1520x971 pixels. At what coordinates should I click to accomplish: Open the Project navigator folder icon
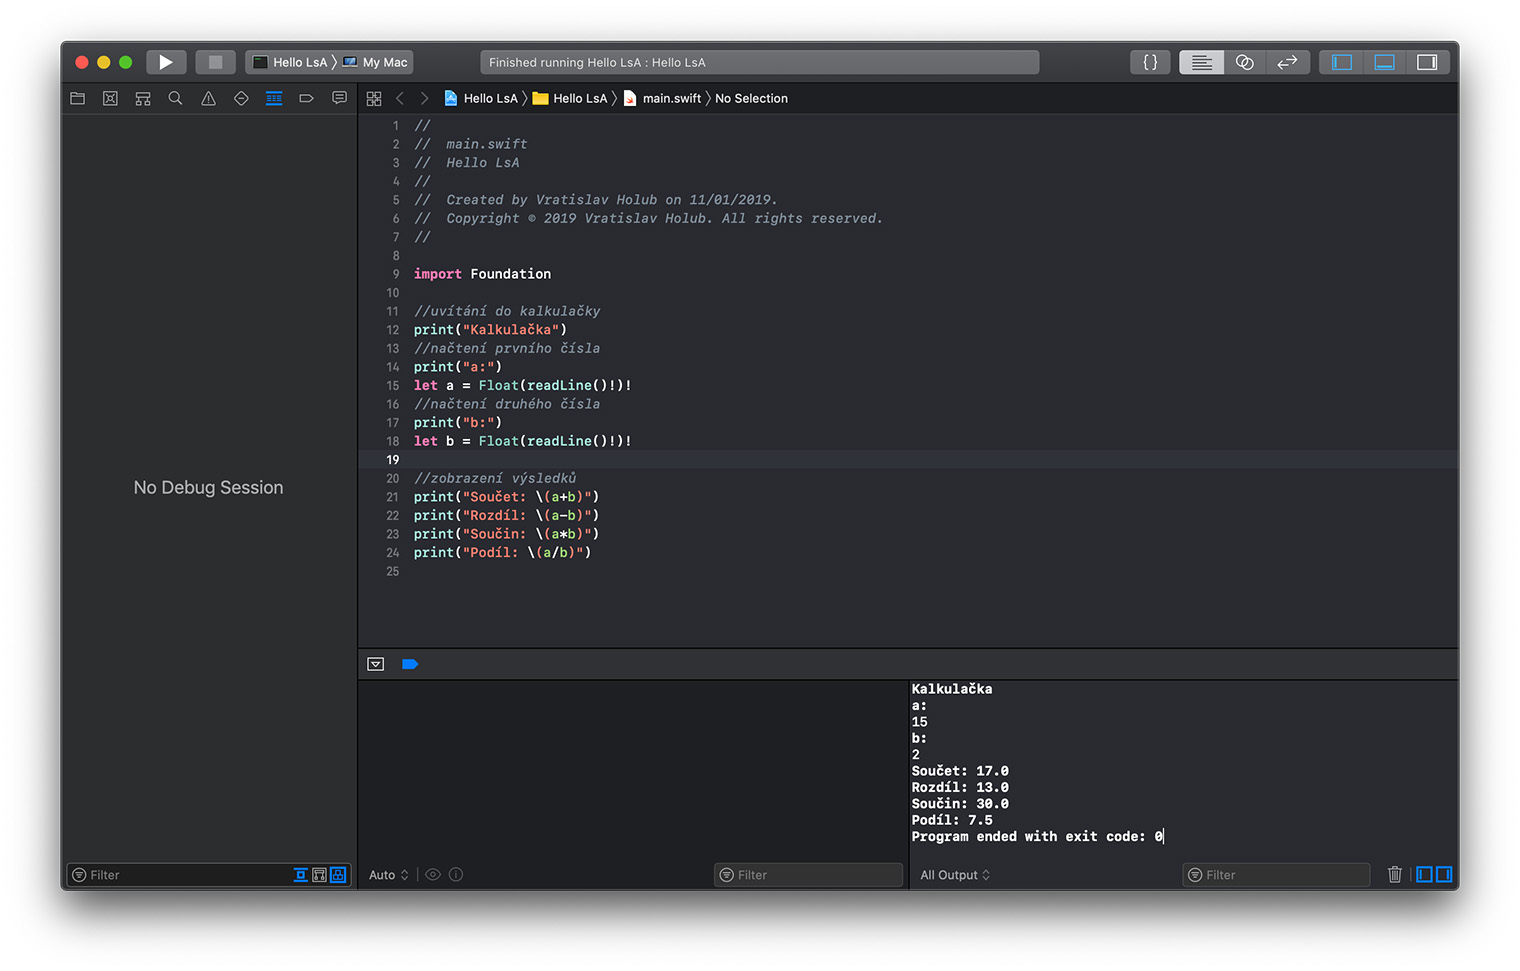(x=78, y=98)
